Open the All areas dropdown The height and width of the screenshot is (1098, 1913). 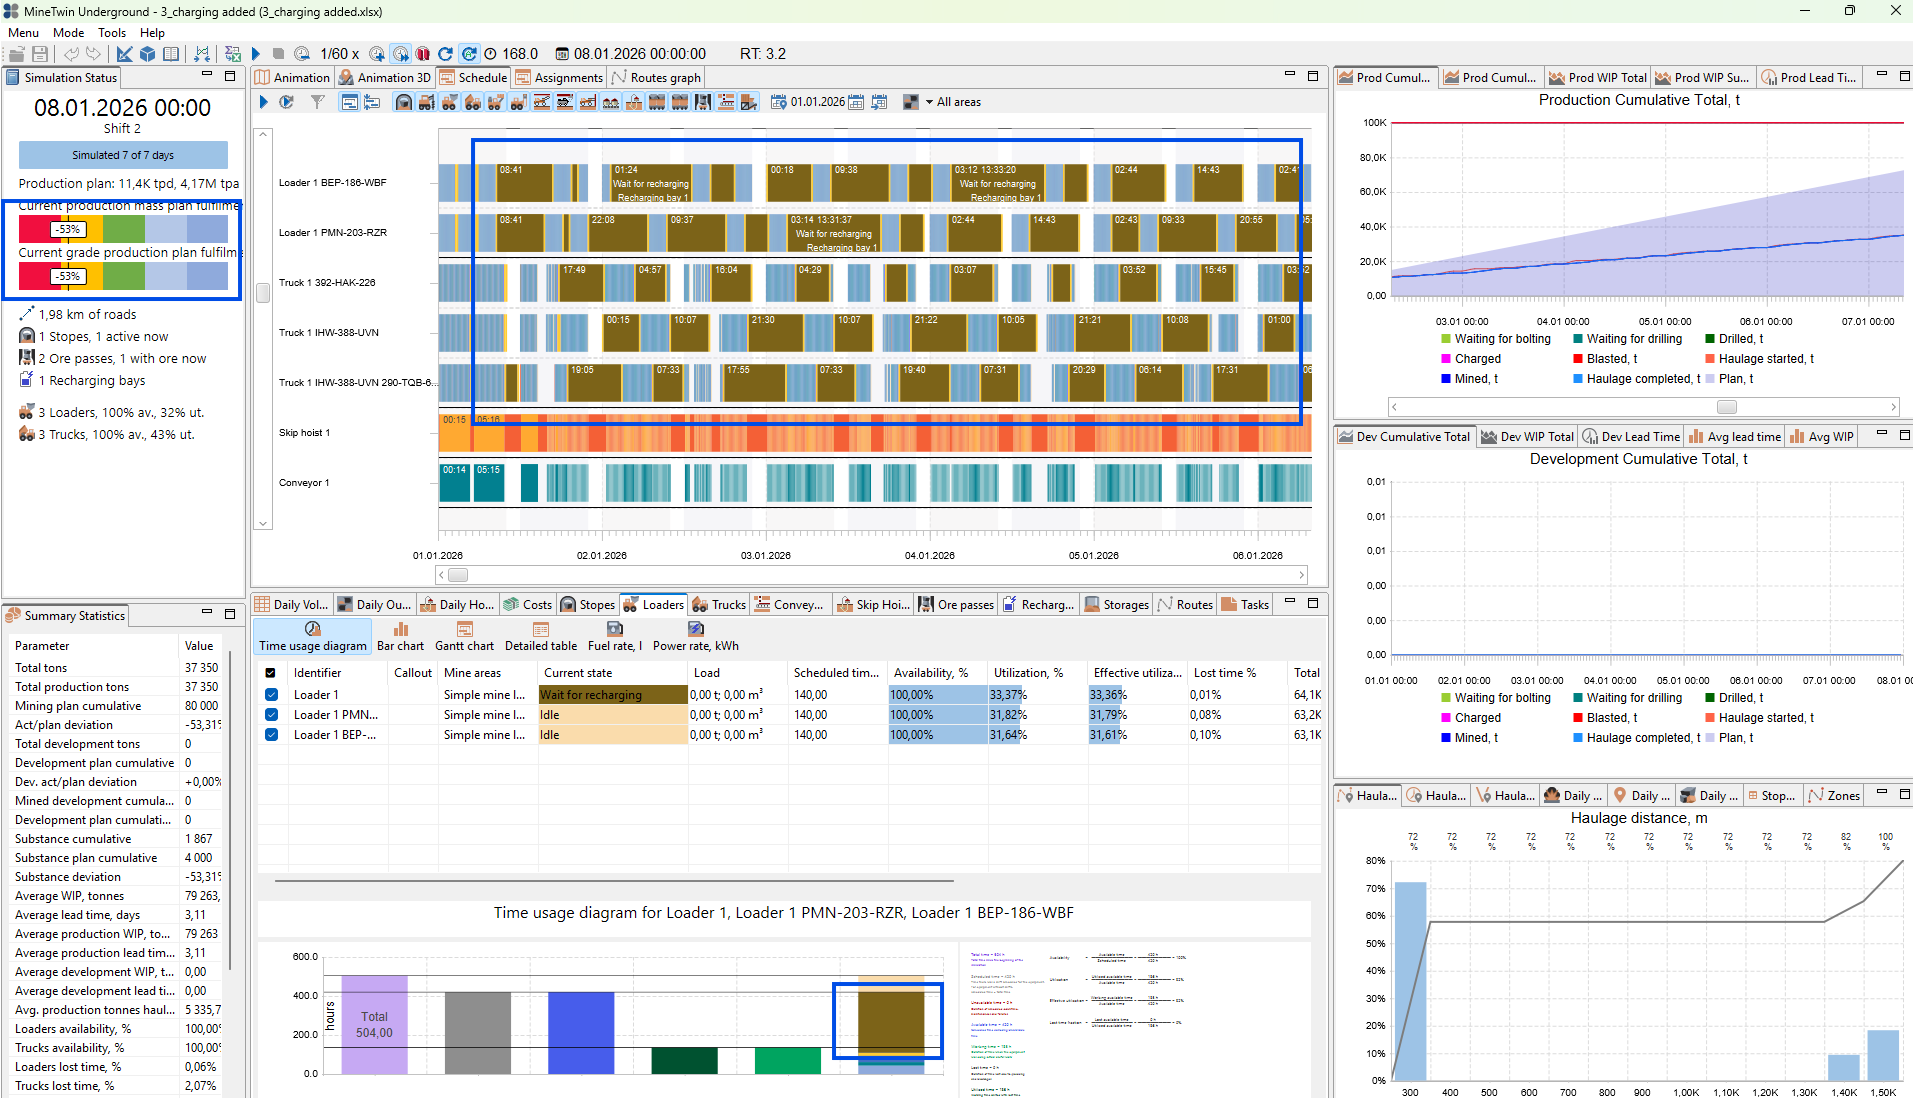pos(951,102)
